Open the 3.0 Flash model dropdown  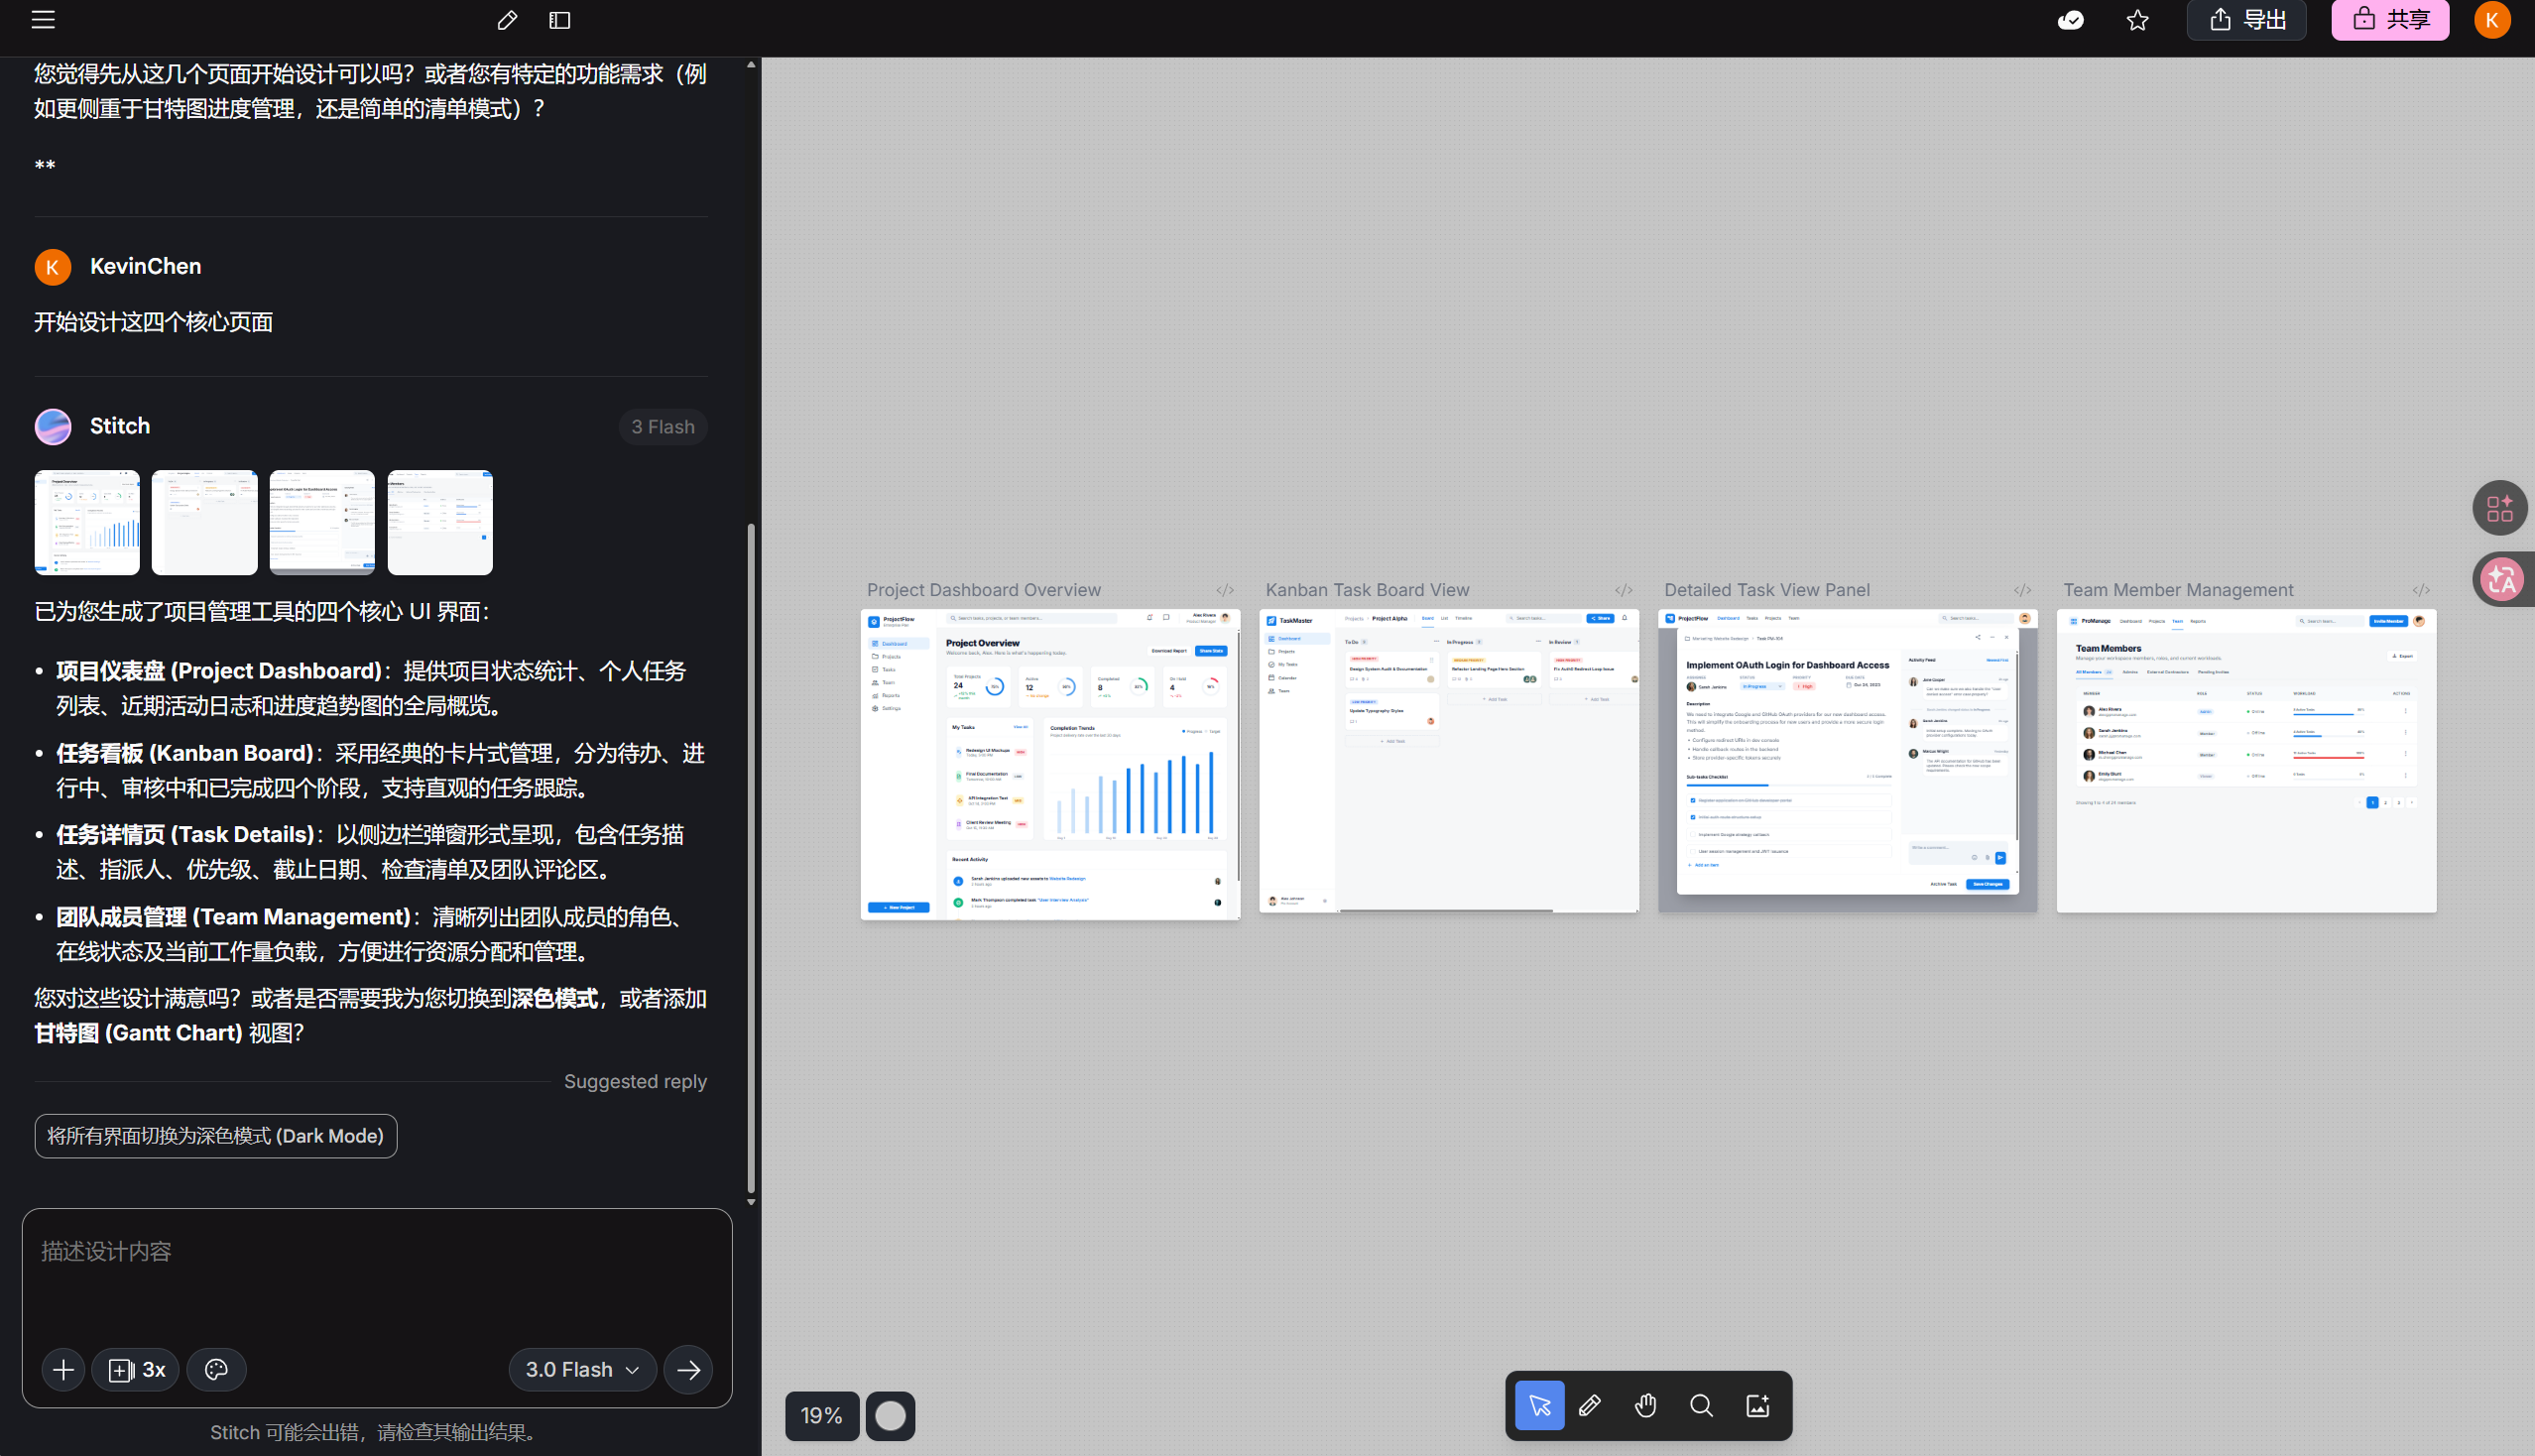point(582,1369)
